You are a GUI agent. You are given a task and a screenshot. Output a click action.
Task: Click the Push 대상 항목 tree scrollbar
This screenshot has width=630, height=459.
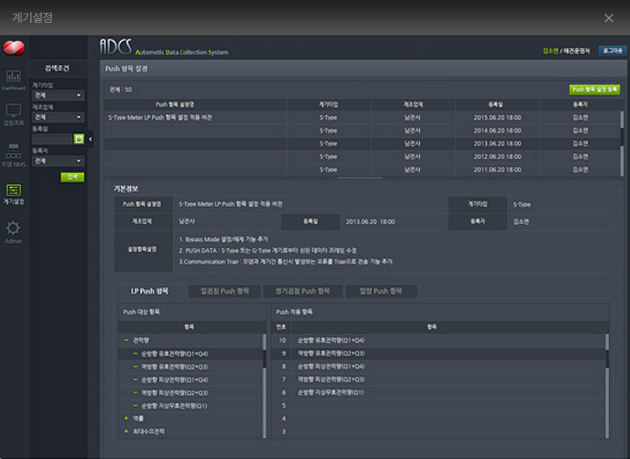click(264, 386)
